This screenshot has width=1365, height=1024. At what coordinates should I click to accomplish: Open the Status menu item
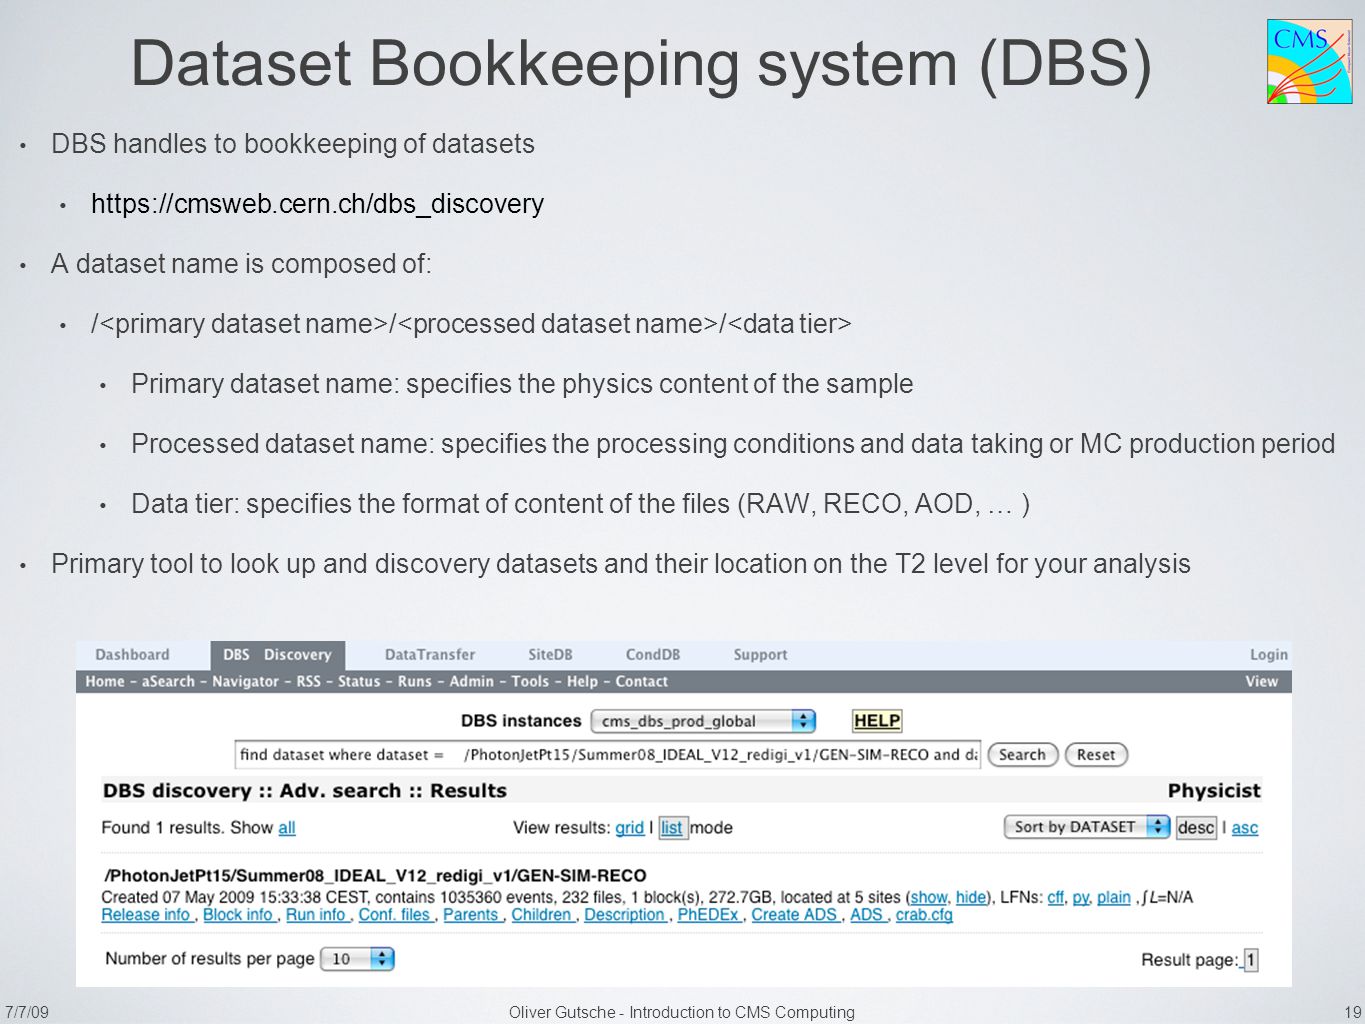click(359, 682)
